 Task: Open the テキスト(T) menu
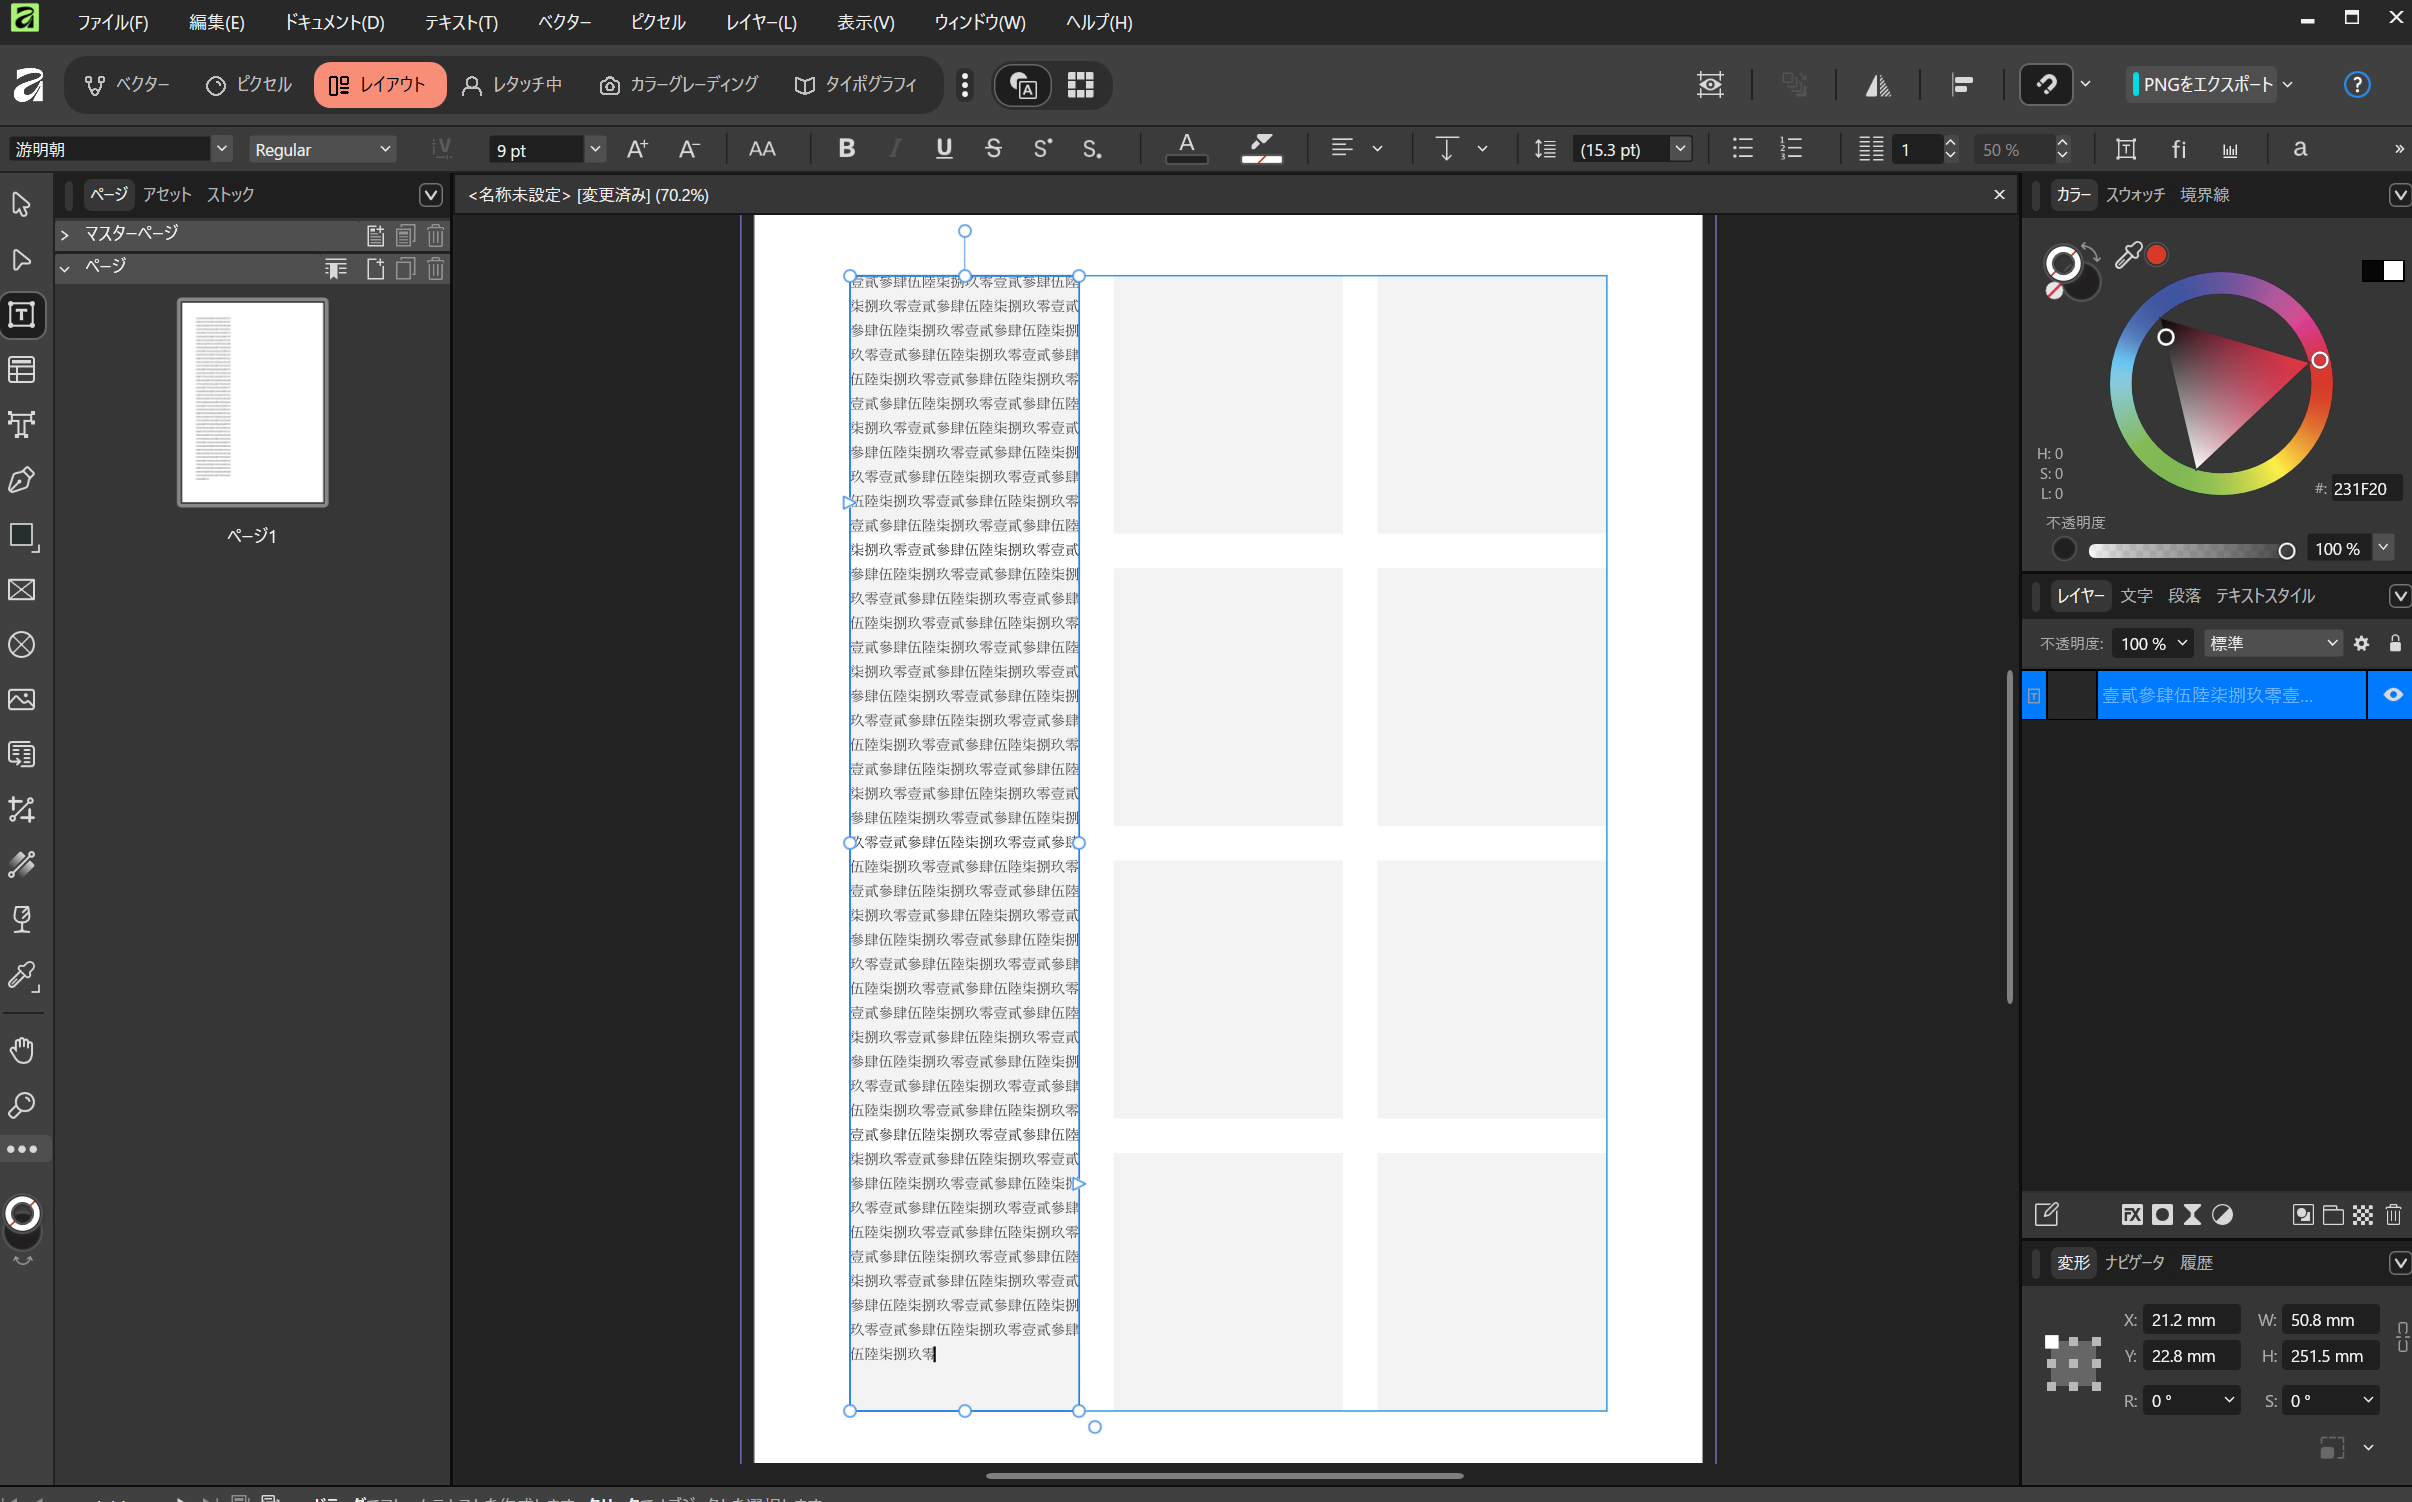click(x=461, y=22)
